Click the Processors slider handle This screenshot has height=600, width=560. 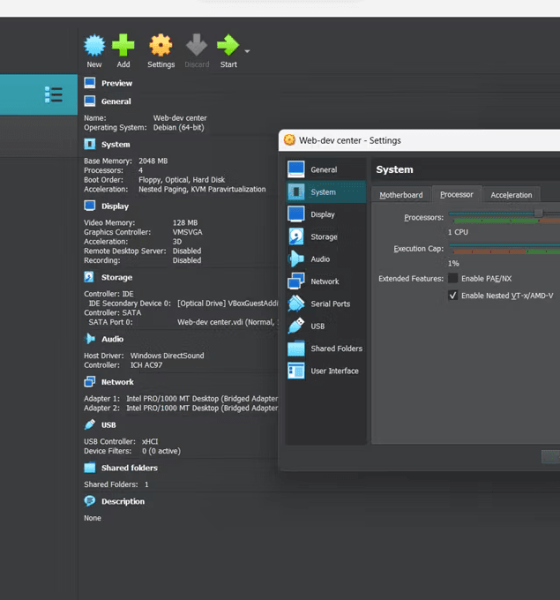click(539, 213)
